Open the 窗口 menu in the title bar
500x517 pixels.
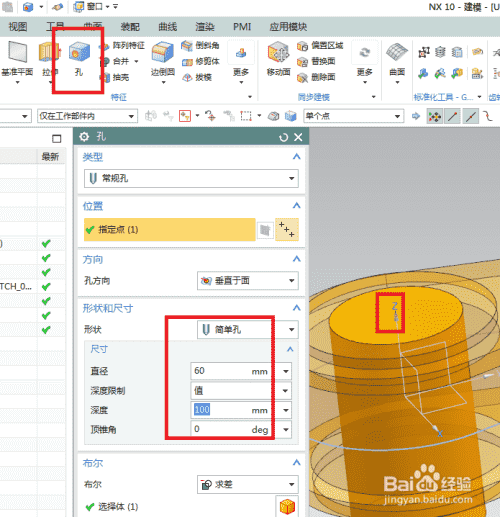92,6
